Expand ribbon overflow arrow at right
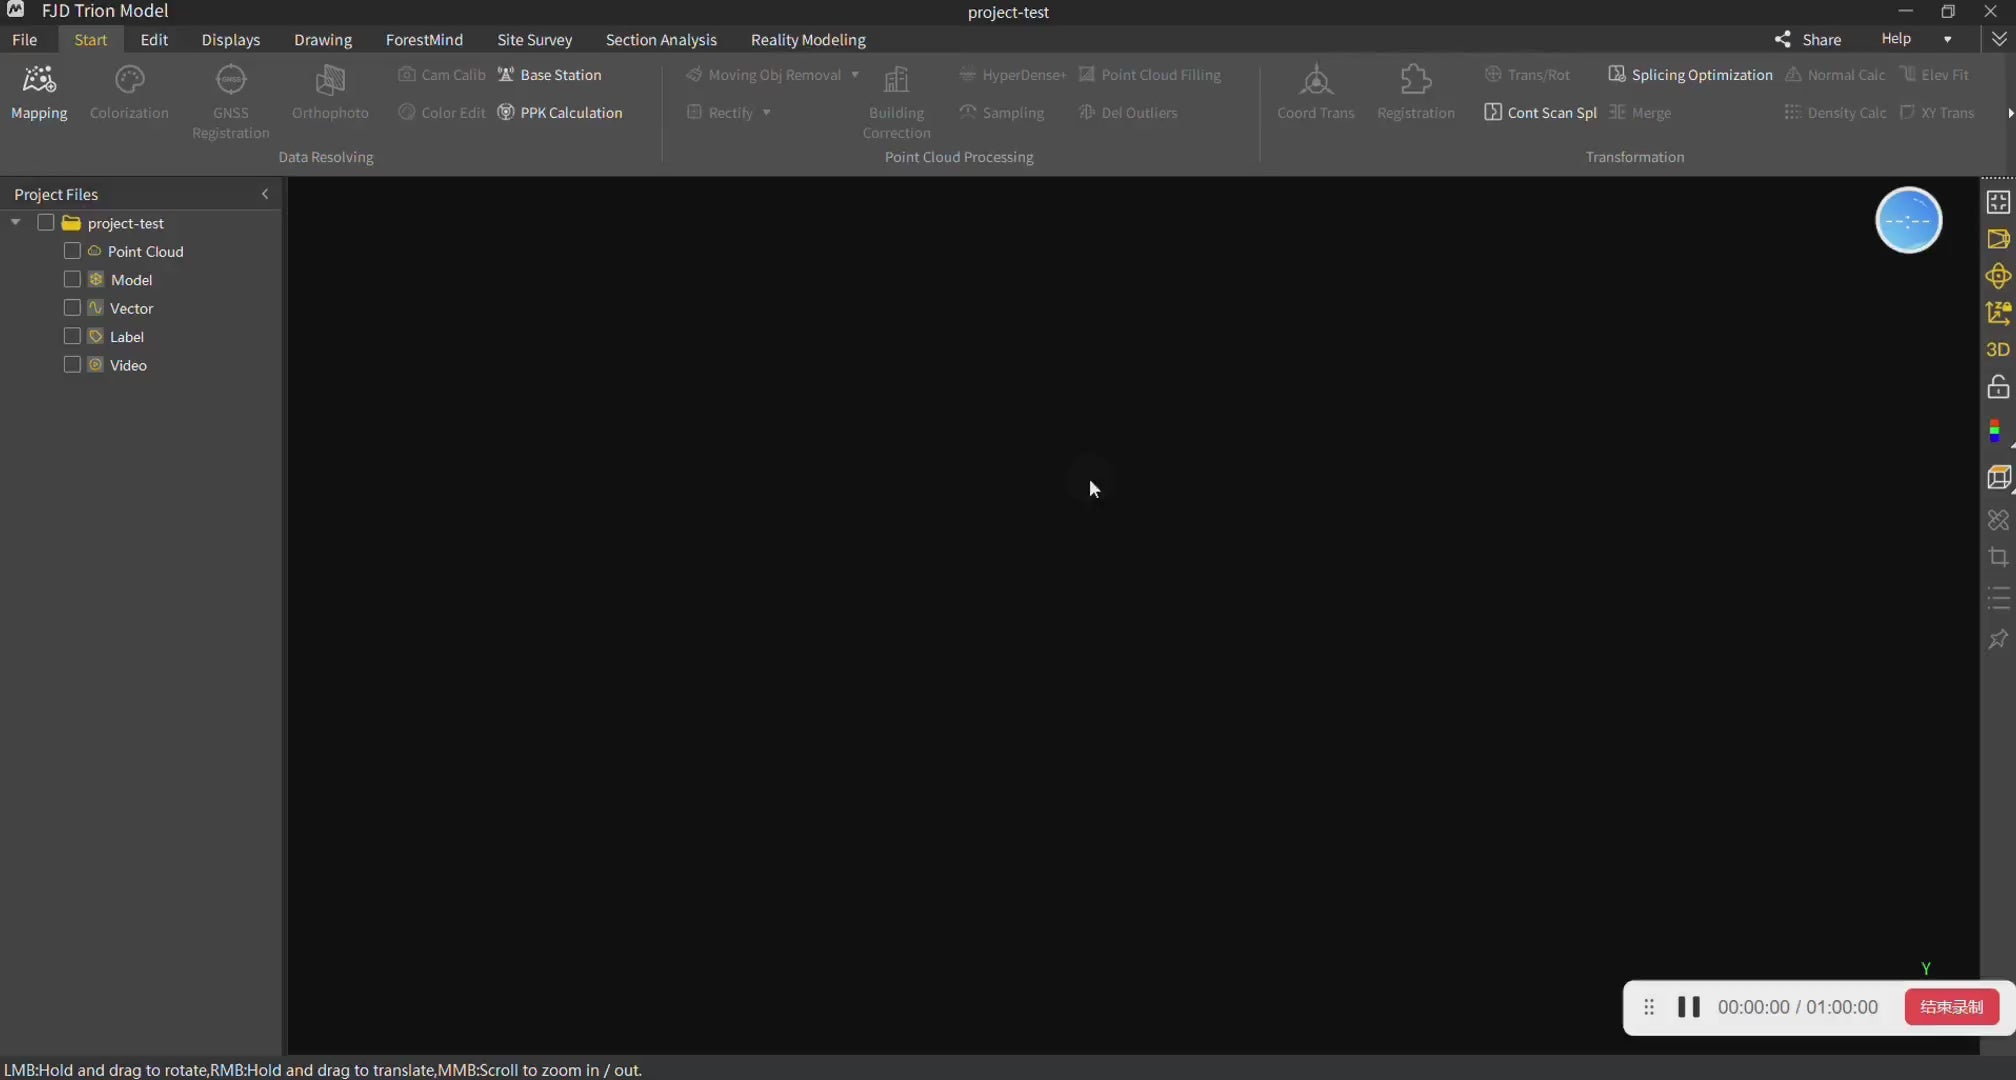This screenshot has height=1080, width=2016. click(x=2009, y=113)
